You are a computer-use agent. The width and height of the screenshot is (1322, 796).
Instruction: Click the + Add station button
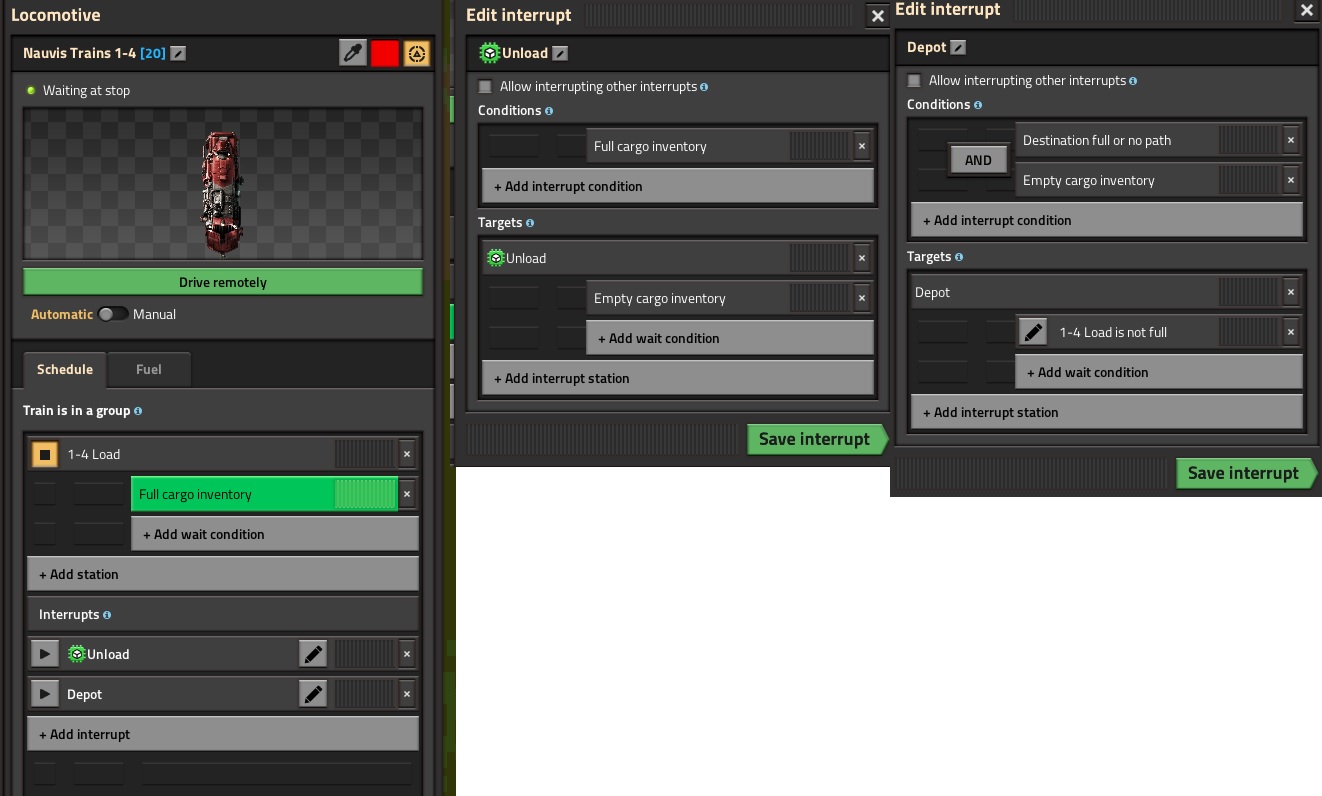223,574
